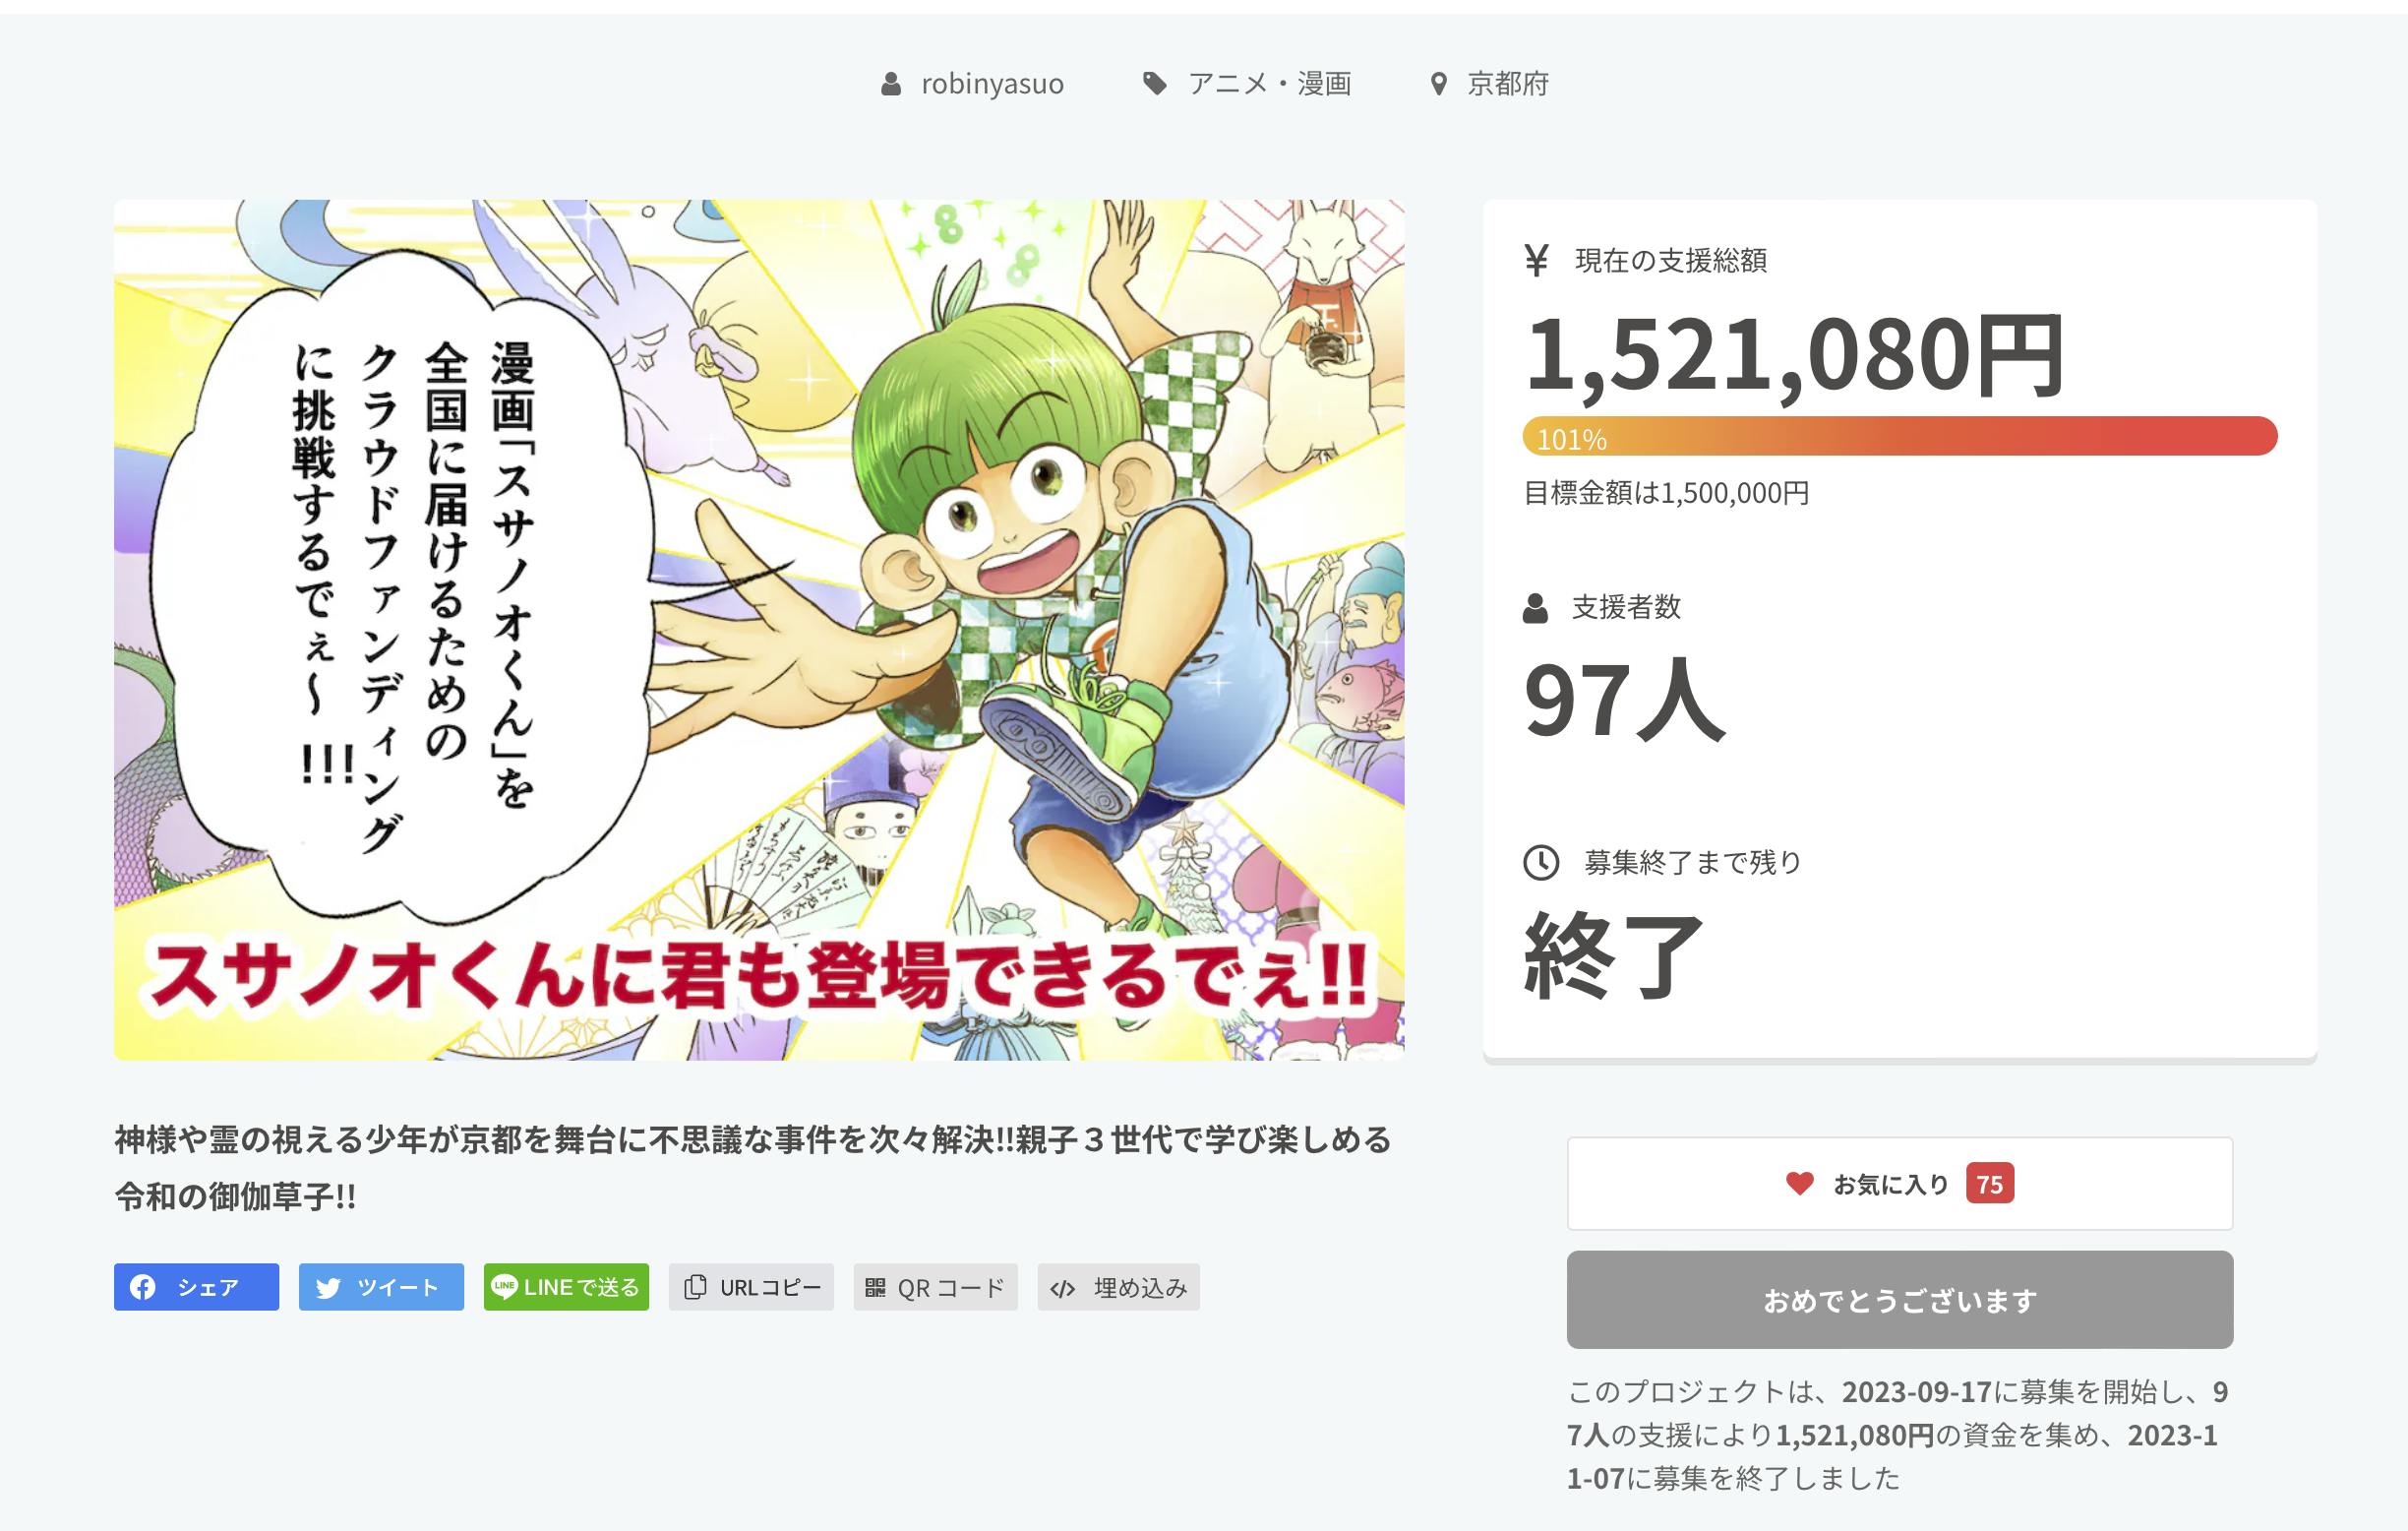Viewport: 2408px width, 1531px height.
Task: Click the category tag icon
Action: click(x=1154, y=83)
